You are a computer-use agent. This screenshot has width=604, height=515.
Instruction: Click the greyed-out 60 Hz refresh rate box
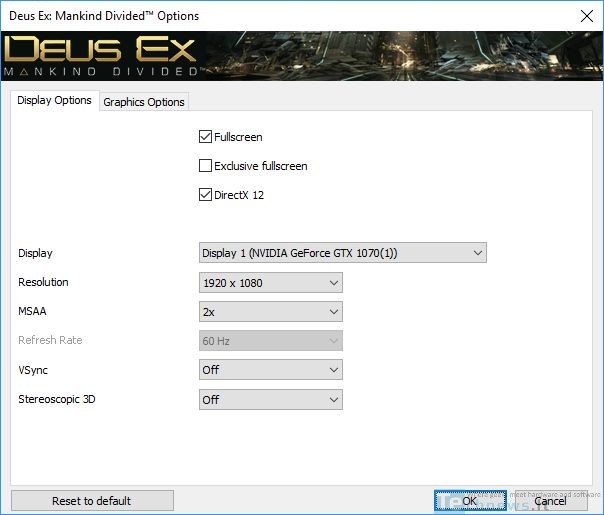[271, 341]
